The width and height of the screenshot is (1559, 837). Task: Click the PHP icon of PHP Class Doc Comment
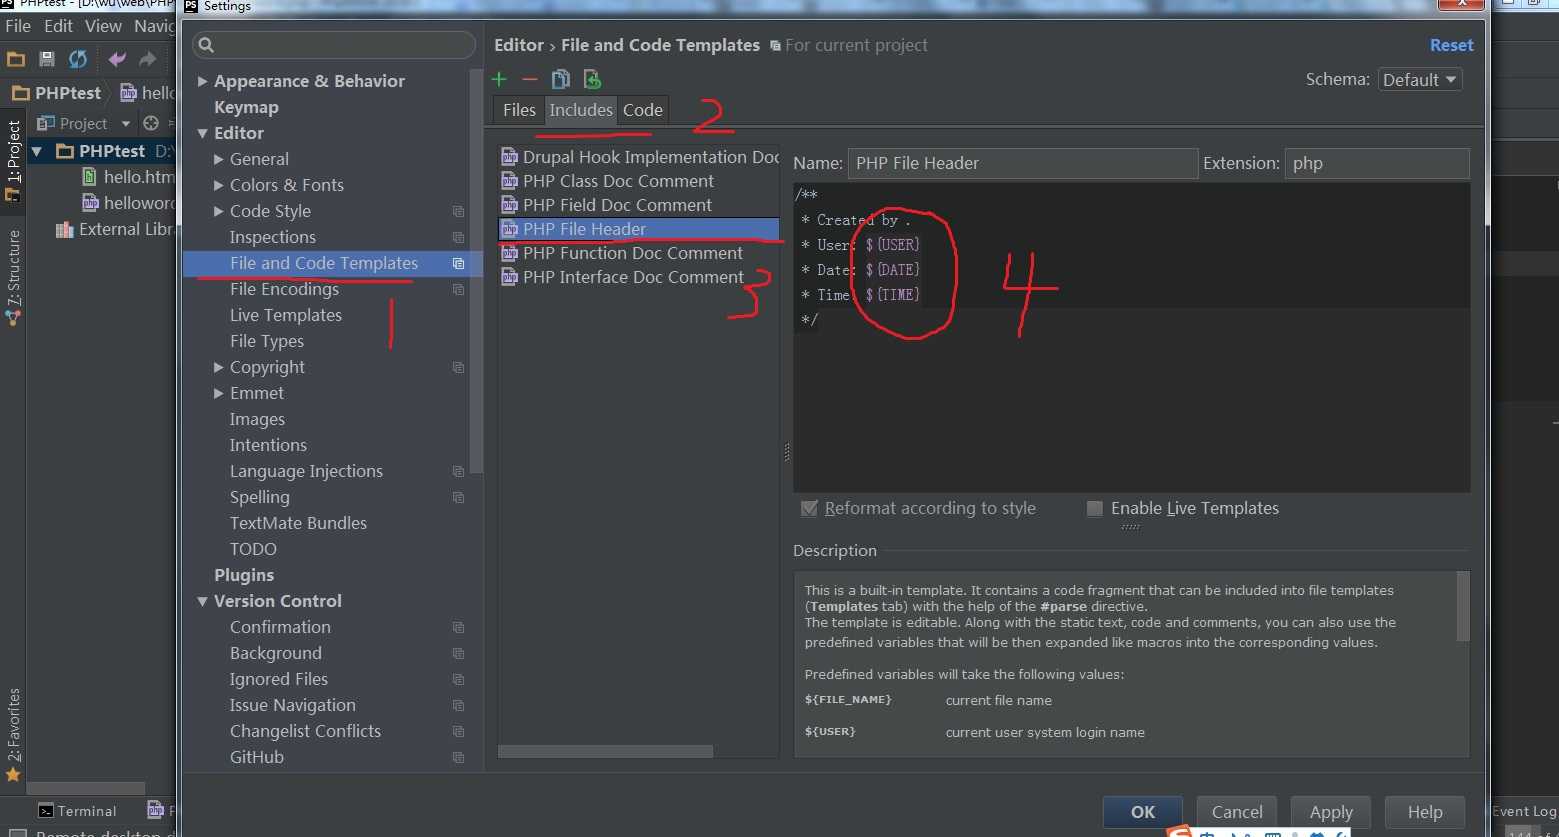[510, 181]
